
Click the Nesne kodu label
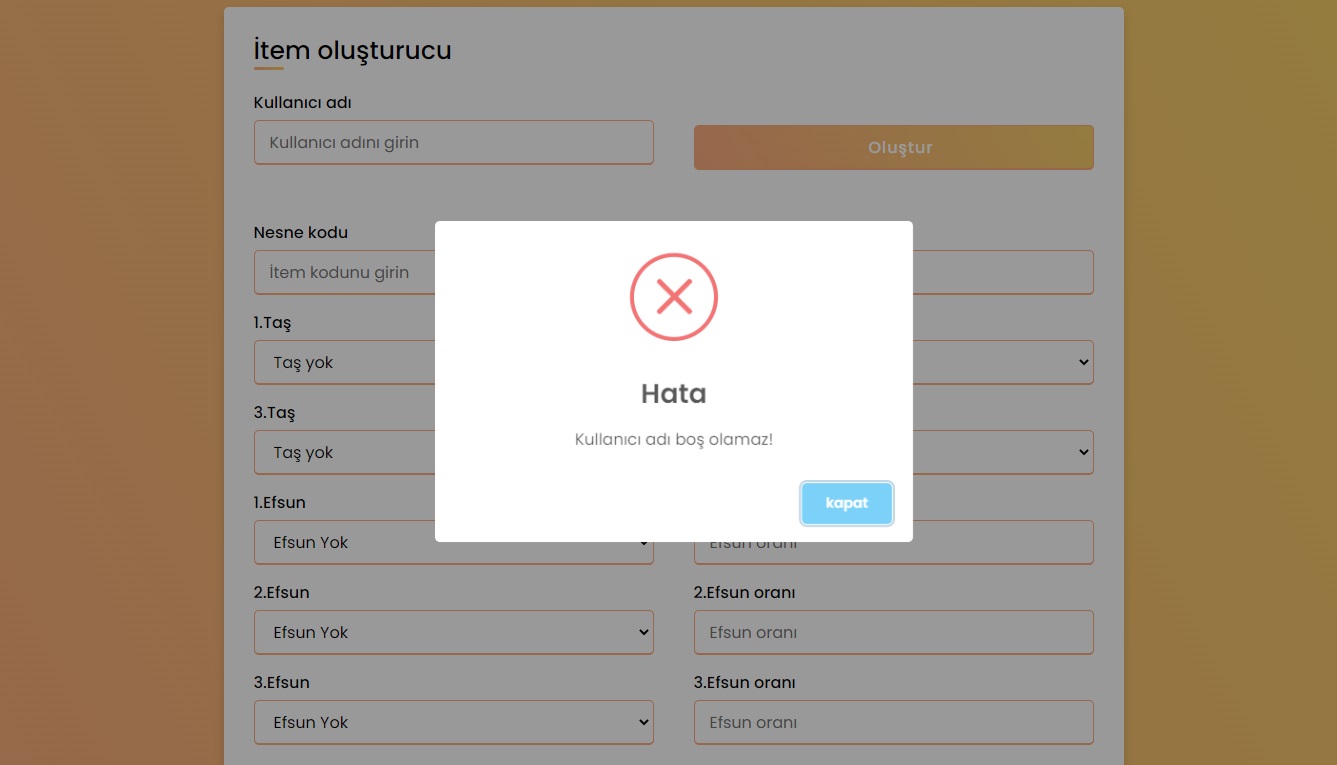(301, 232)
